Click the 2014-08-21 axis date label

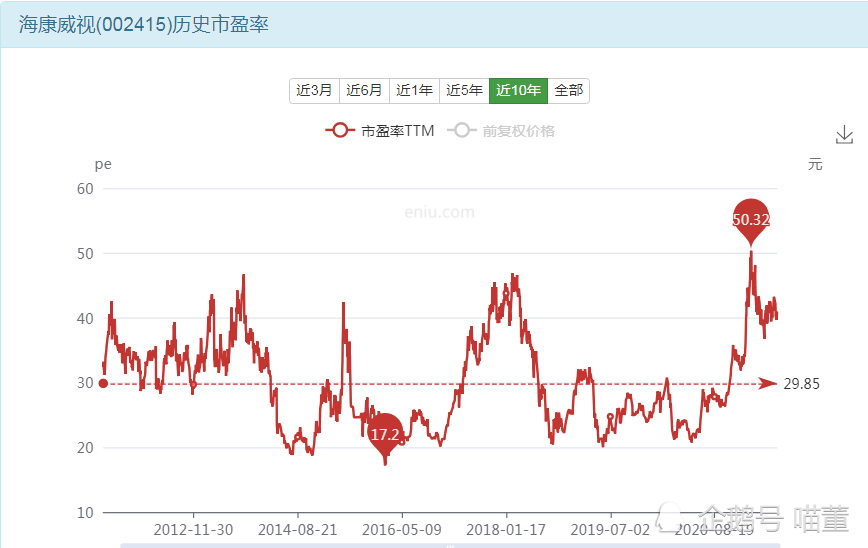tap(297, 530)
